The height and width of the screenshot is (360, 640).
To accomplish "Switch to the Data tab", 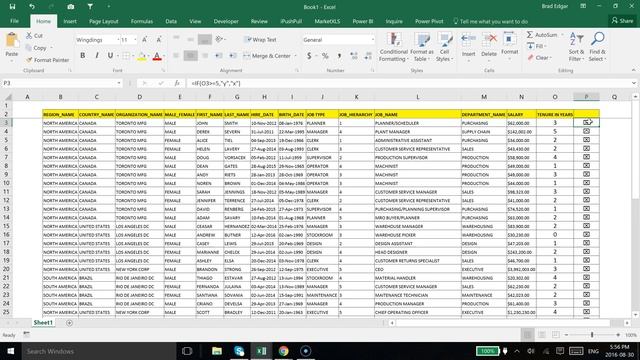I will [171, 21].
